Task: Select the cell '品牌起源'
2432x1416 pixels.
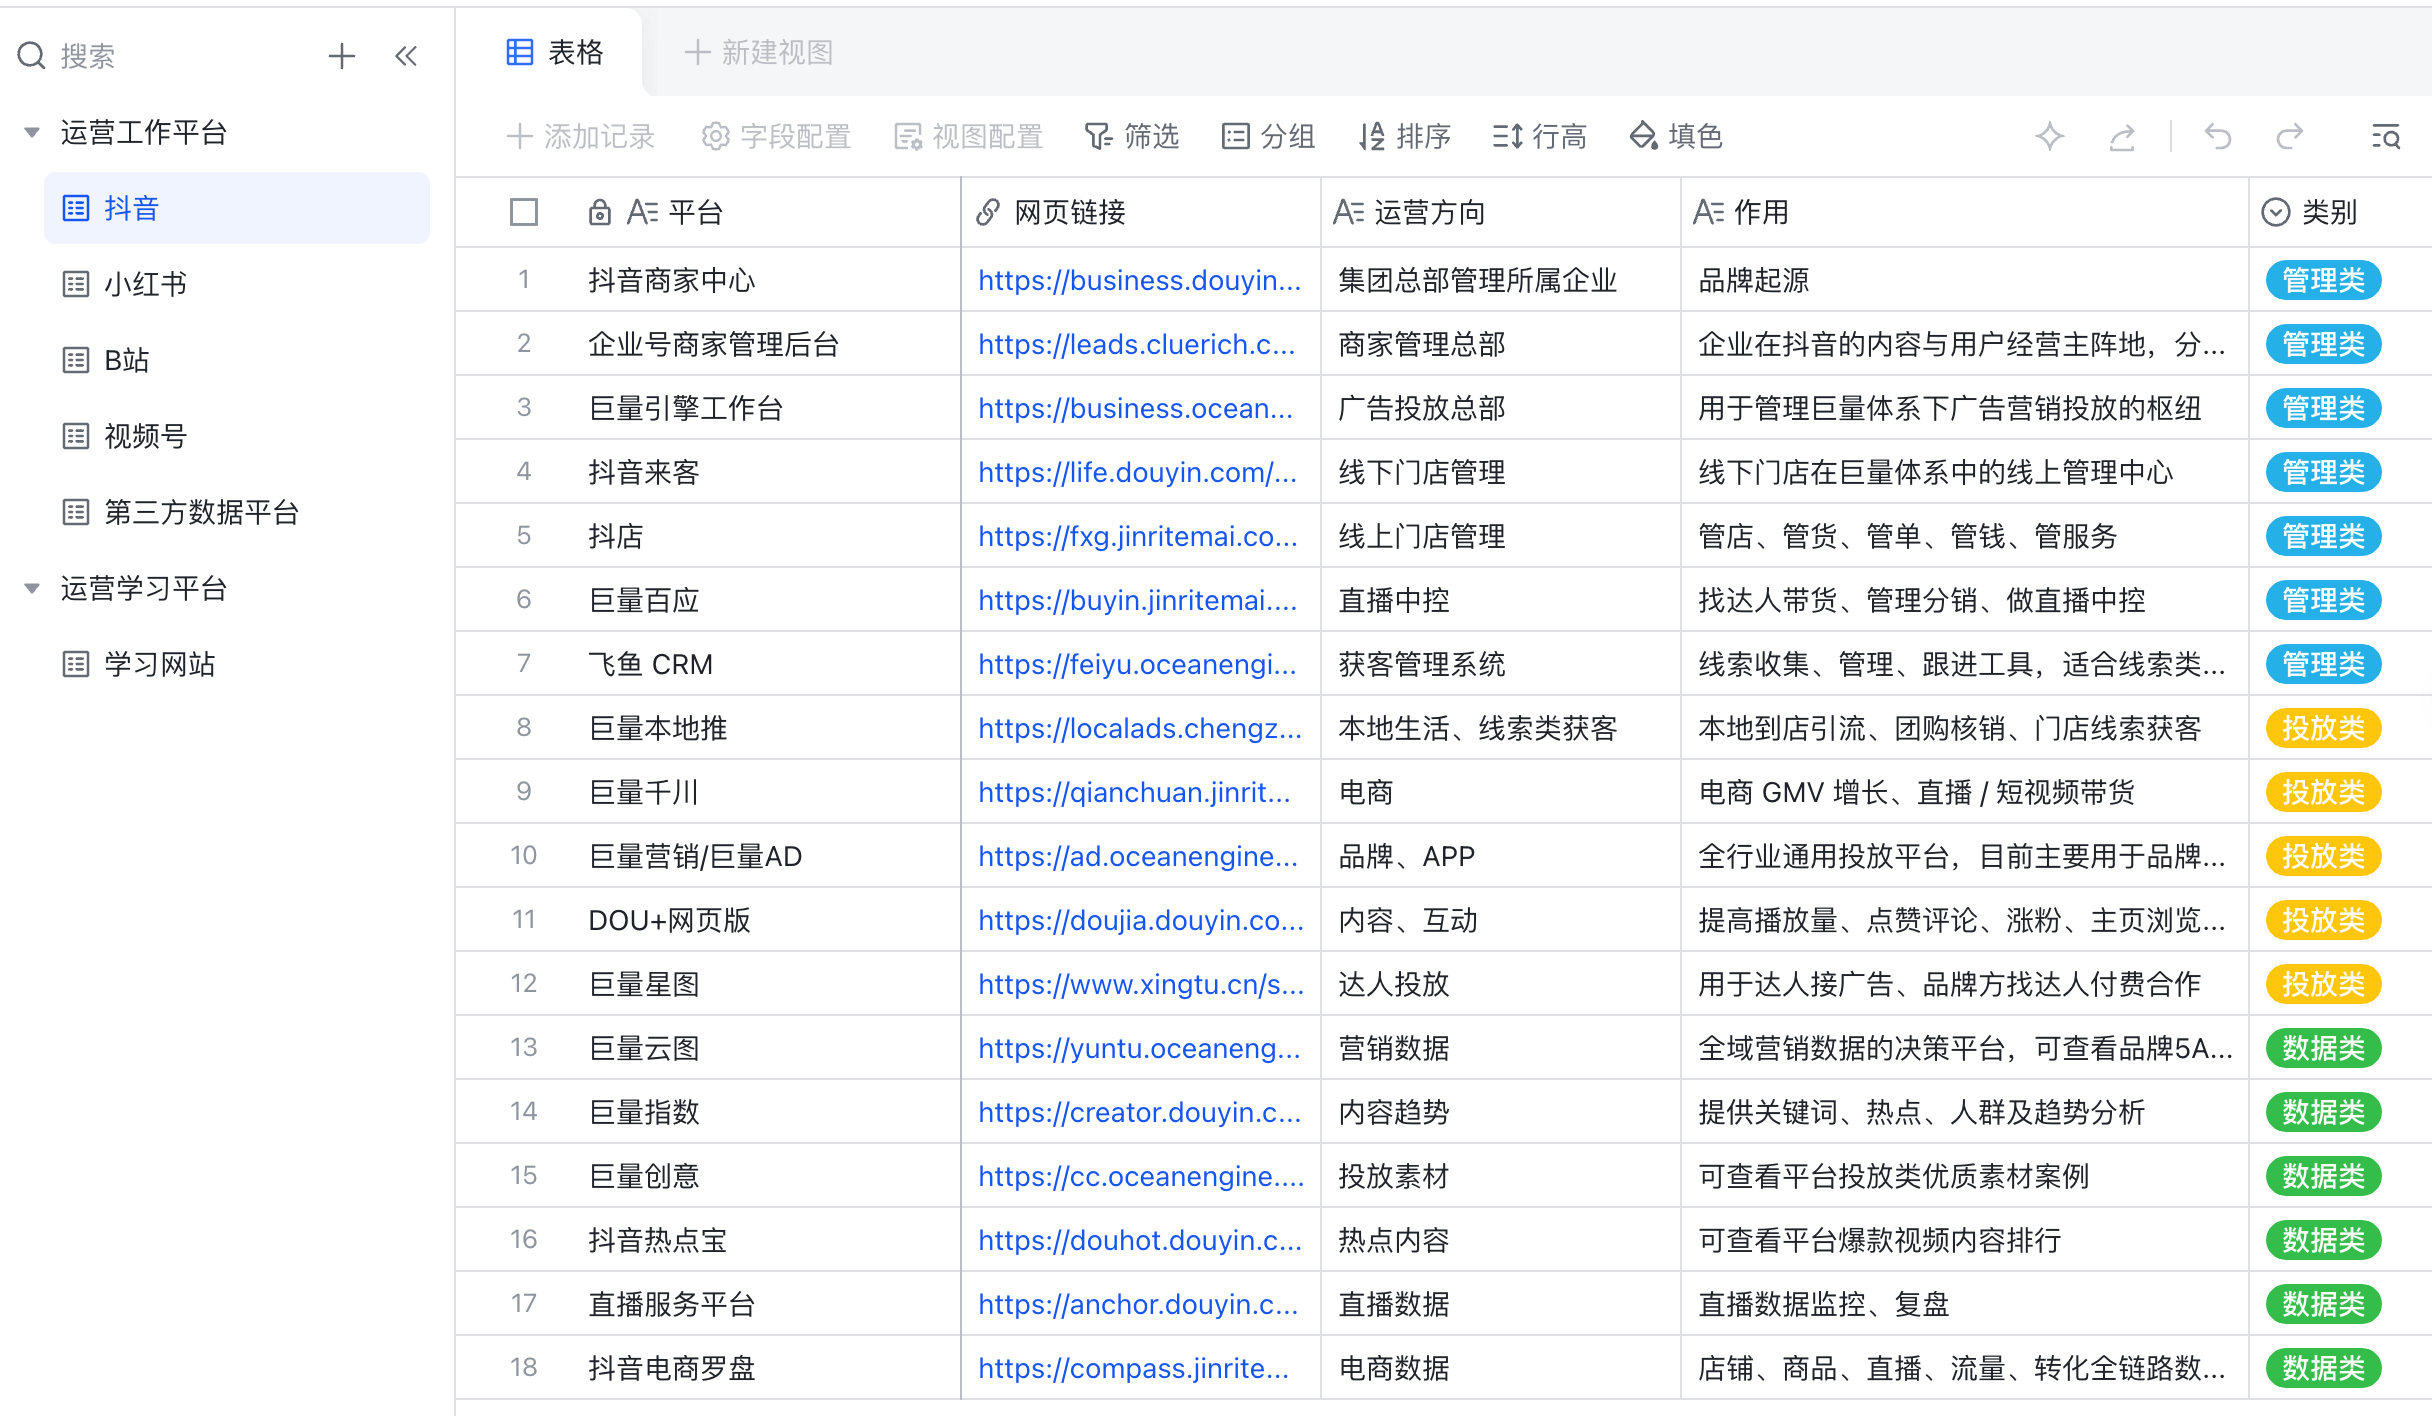Action: click(x=1965, y=280)
